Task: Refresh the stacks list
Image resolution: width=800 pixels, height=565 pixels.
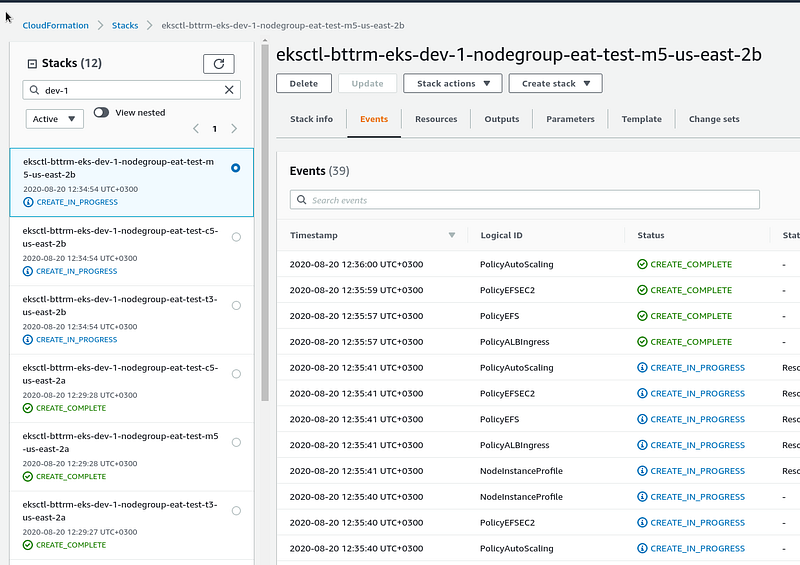Action: coord(218,64)
